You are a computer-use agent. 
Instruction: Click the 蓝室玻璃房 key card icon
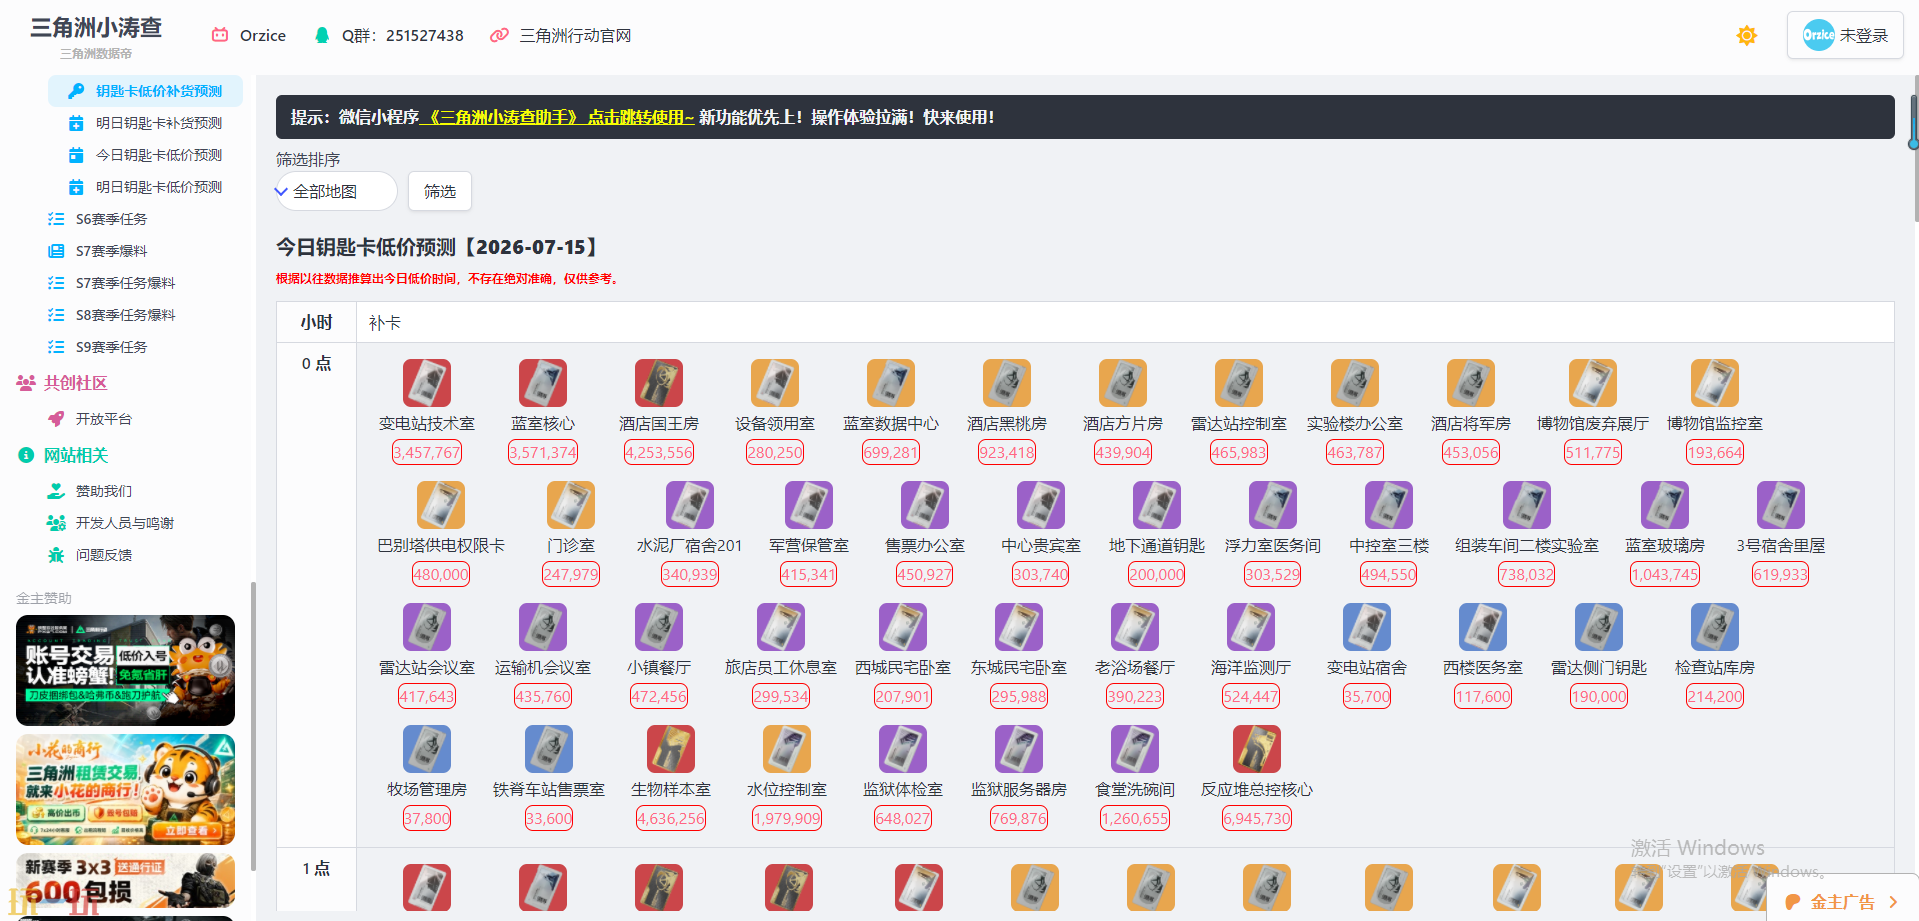click(1665, 505)
